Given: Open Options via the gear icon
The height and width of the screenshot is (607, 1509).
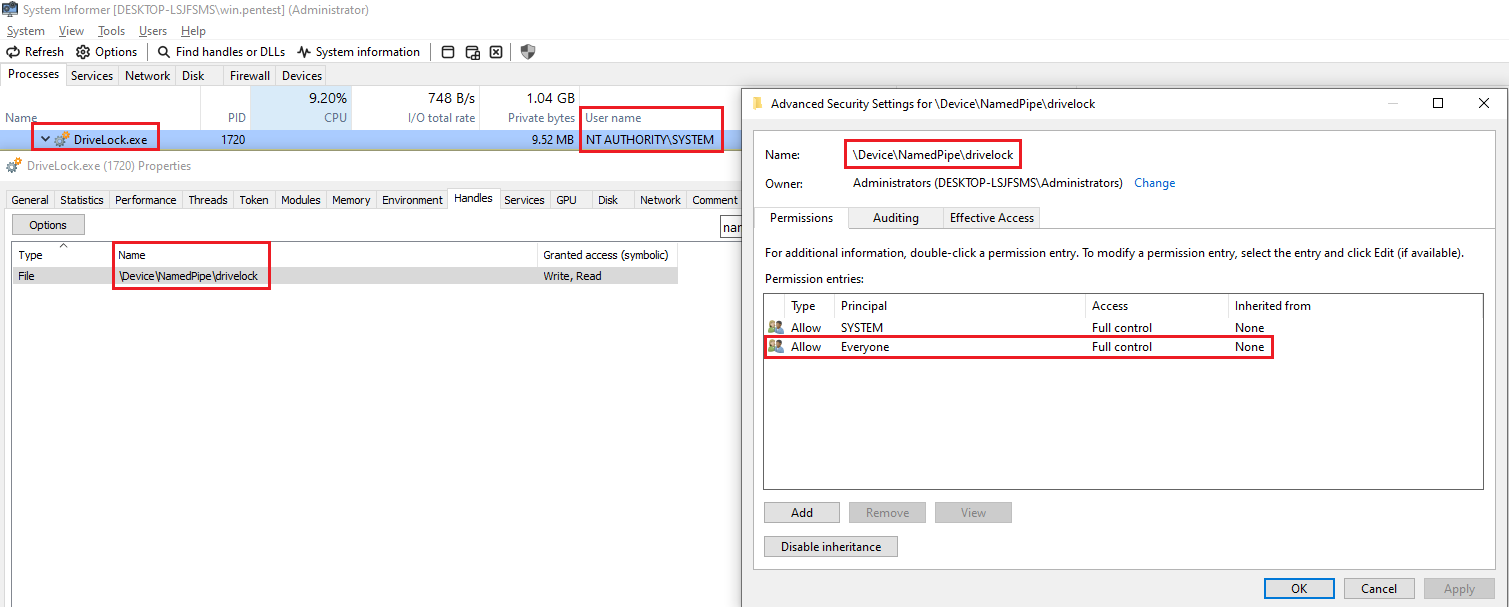Looking at the screenshot, I should (107, 52).
